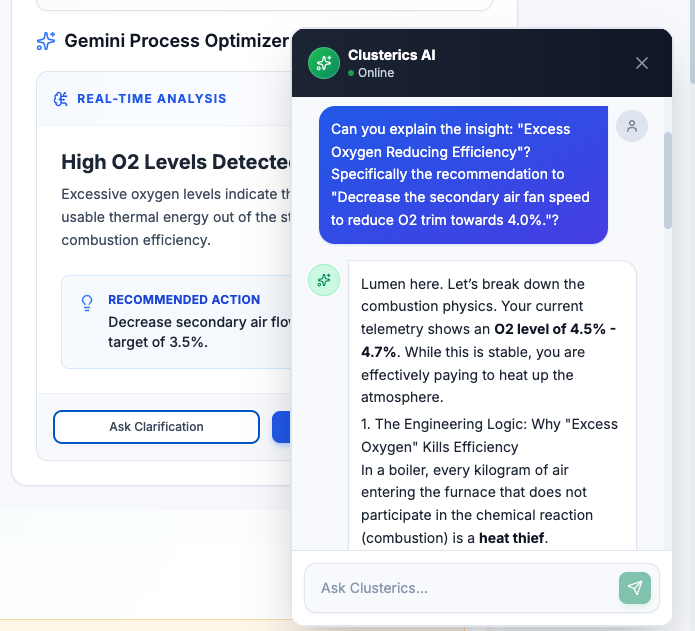This screenshot has width=695, height=631.
Task: Click the 'The Engineering Logic' section heading
Action: click(x=489, y=436)
